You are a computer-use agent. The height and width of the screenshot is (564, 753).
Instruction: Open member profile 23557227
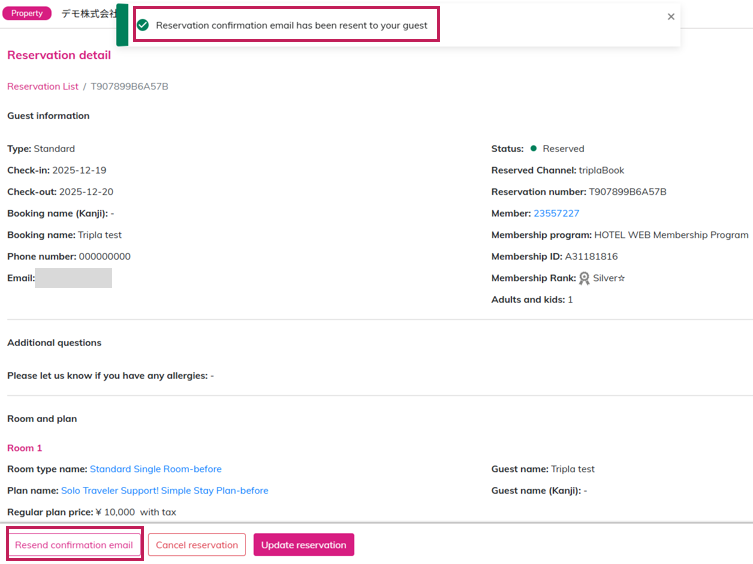click(x=556, y=213)
